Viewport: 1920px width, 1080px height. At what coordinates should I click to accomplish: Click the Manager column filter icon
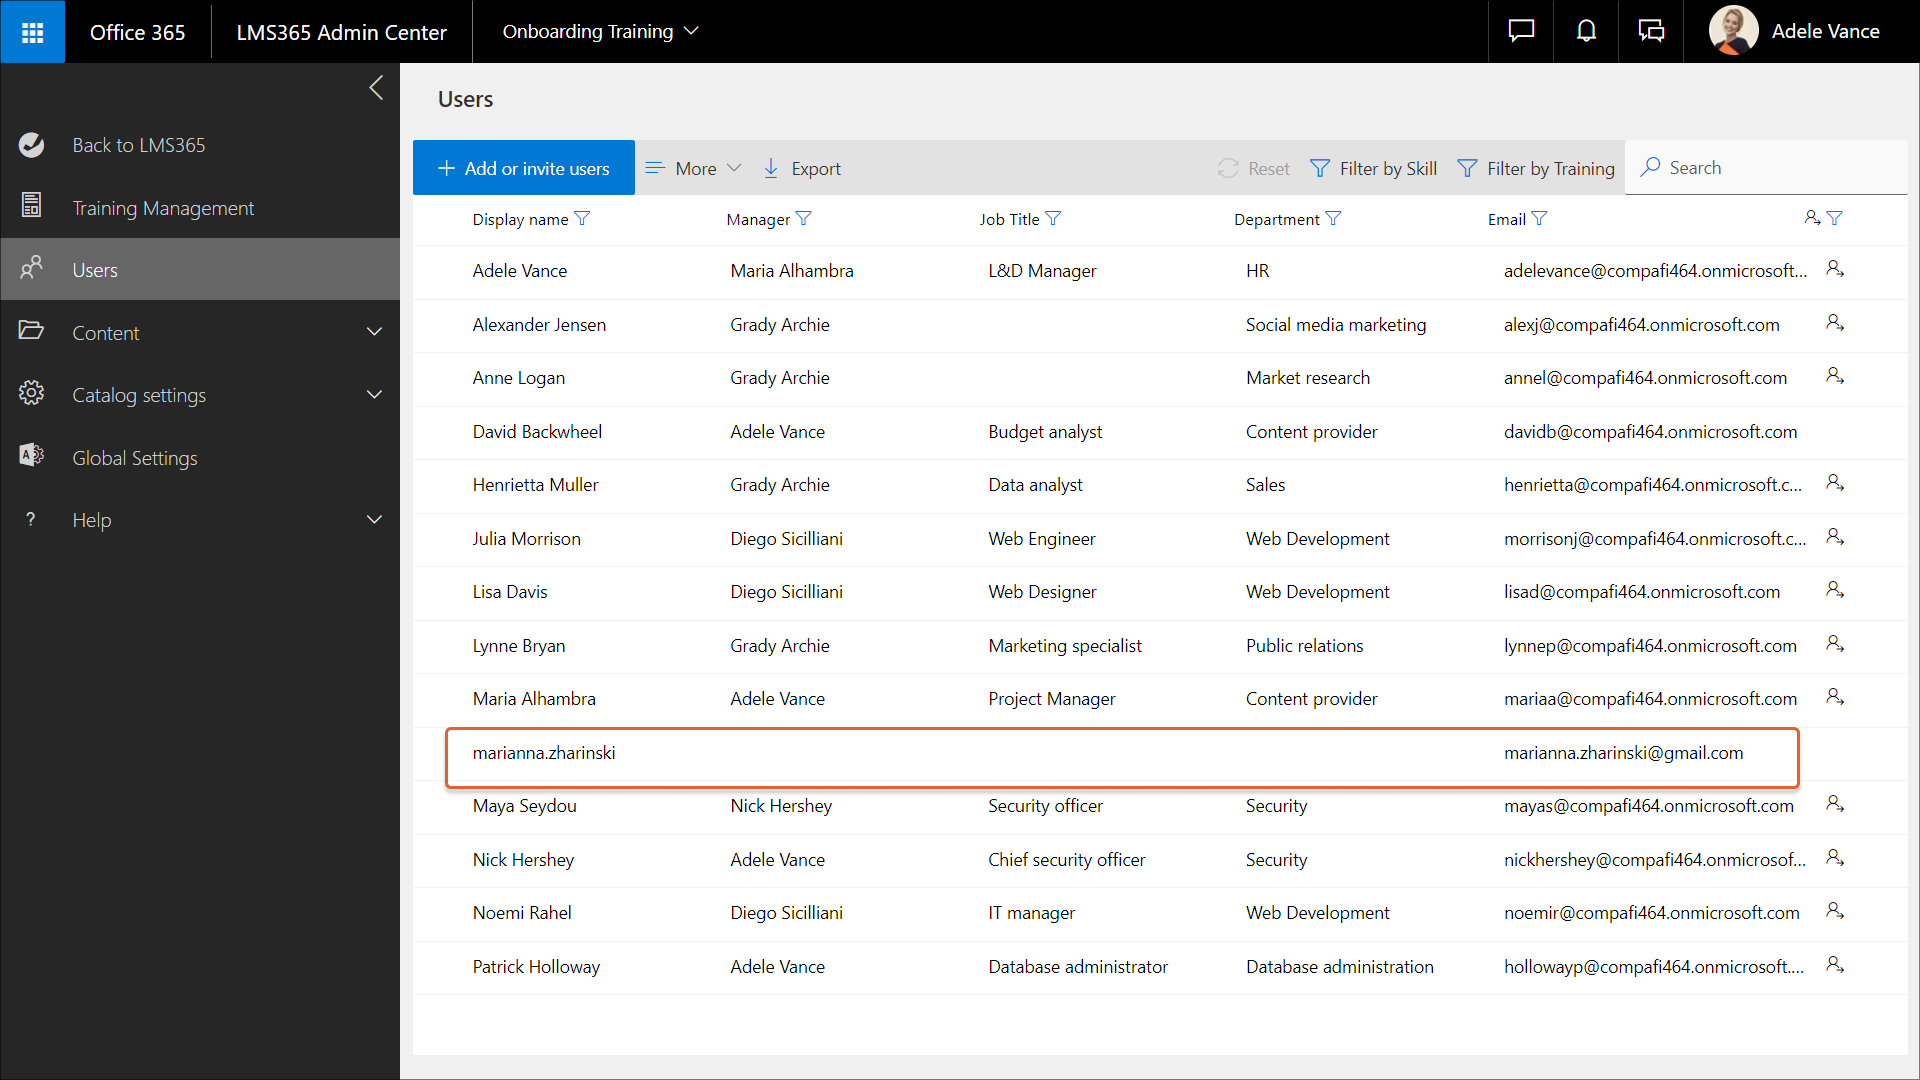803,219
